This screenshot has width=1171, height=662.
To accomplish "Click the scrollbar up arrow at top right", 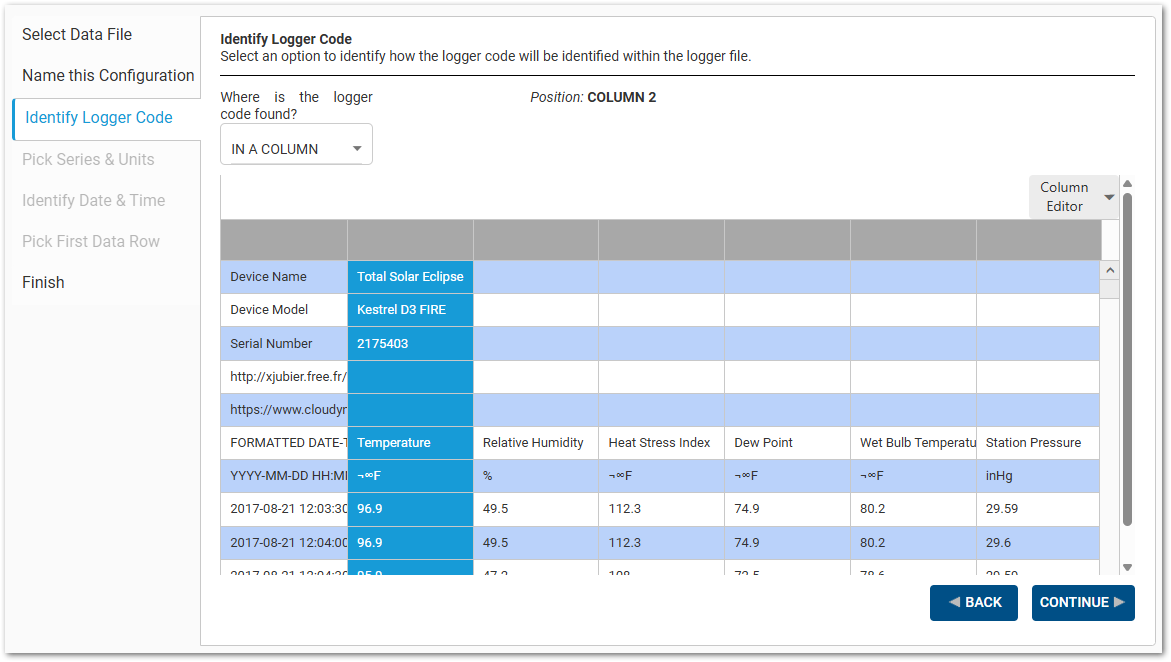I will pyautogui.click(x=1128, y=183).
